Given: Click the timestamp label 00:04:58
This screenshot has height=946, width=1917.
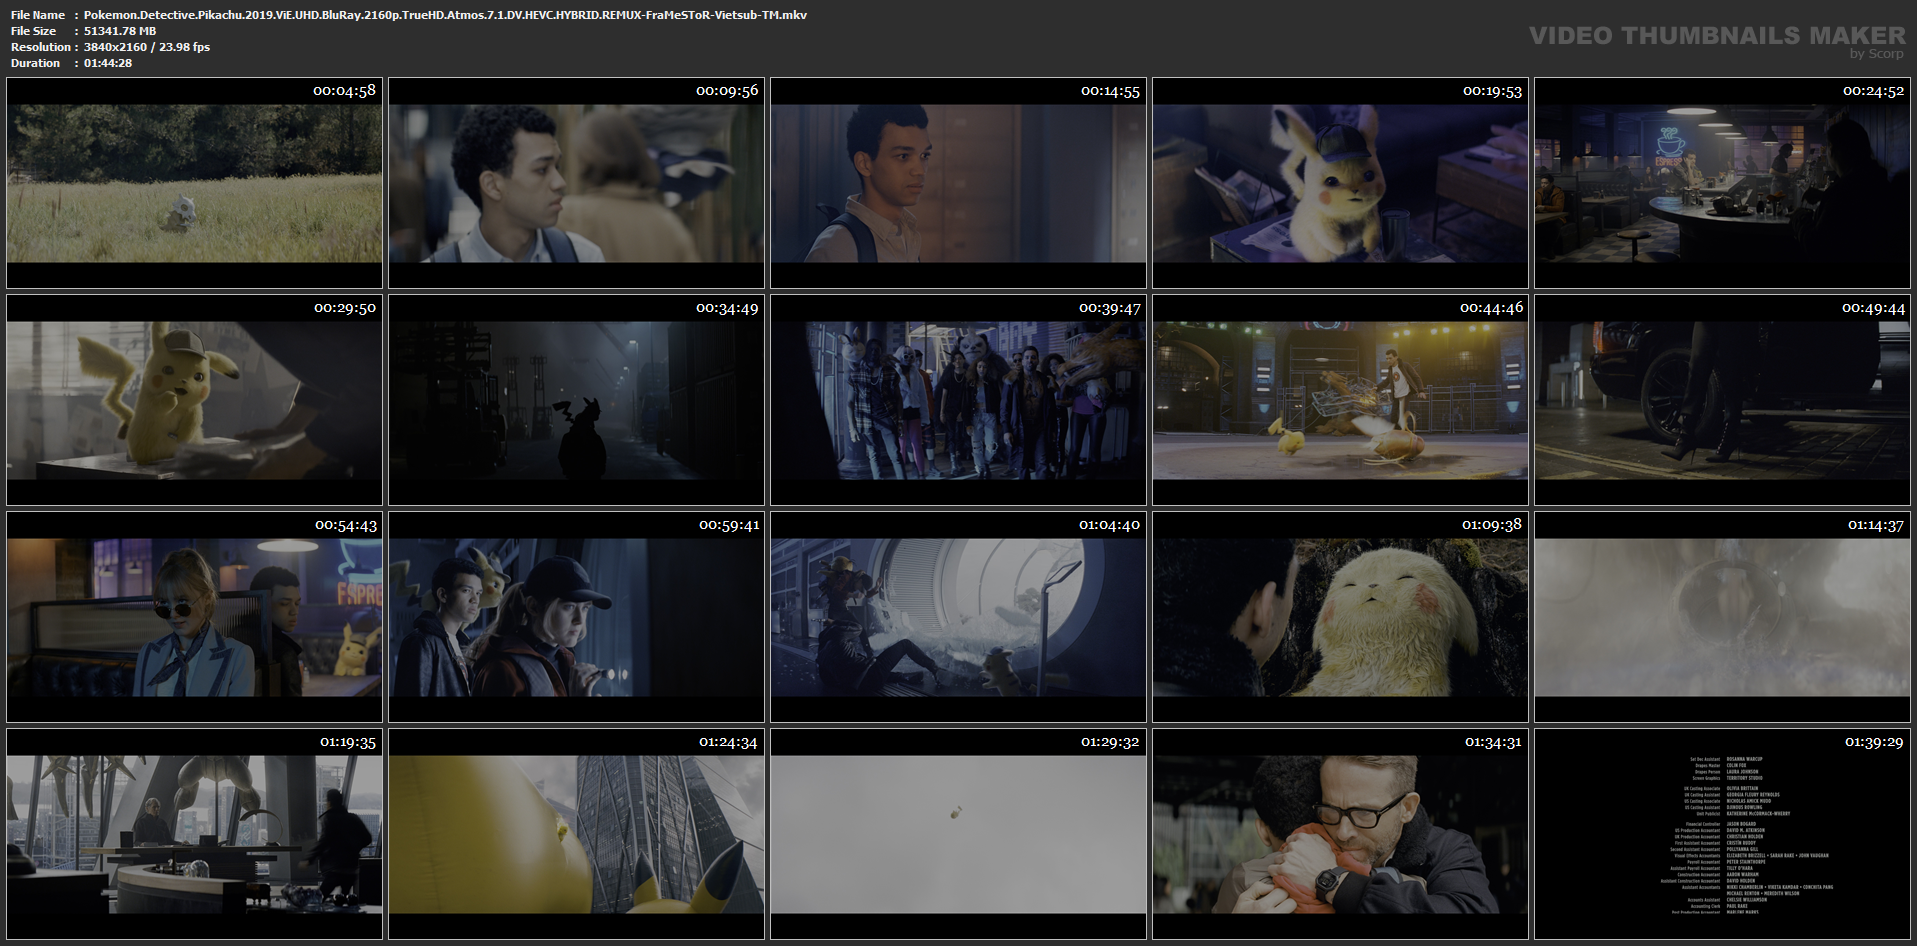Looking at the screenshot, I should point(344,91).
